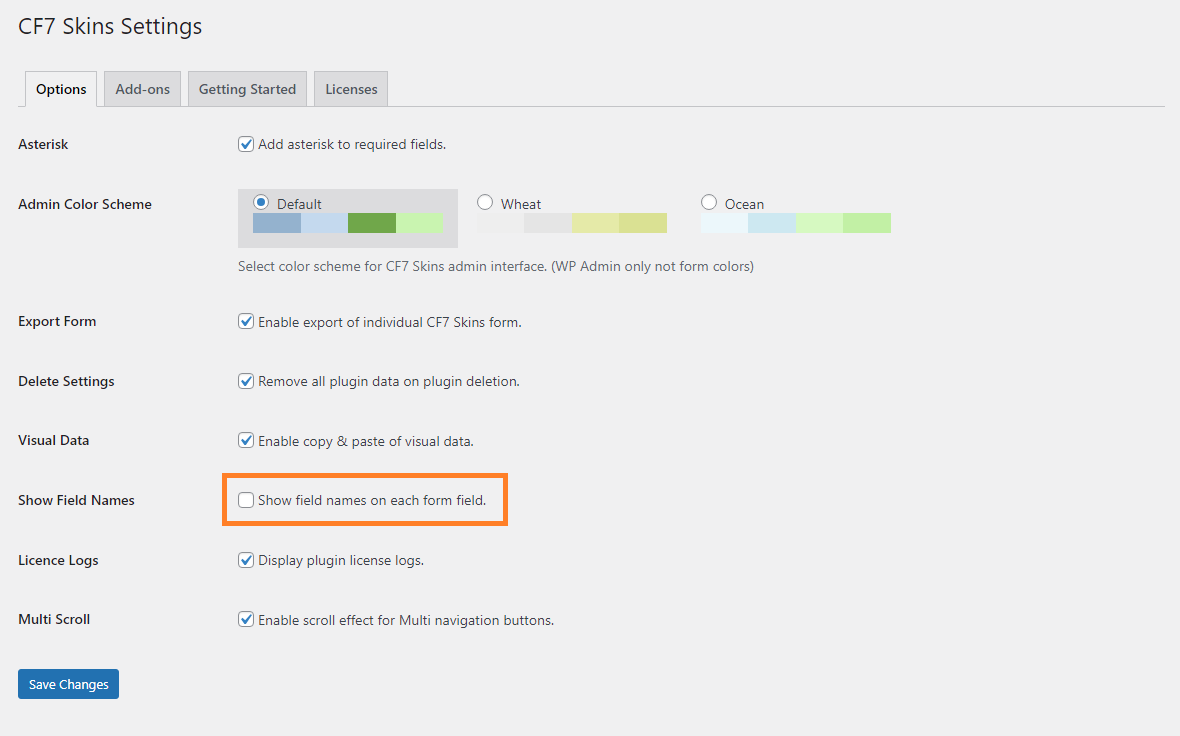Screen dimensions: 1180x736
Task: Uncheck Display plugin license logs
Action: click(x=246, y=560)
